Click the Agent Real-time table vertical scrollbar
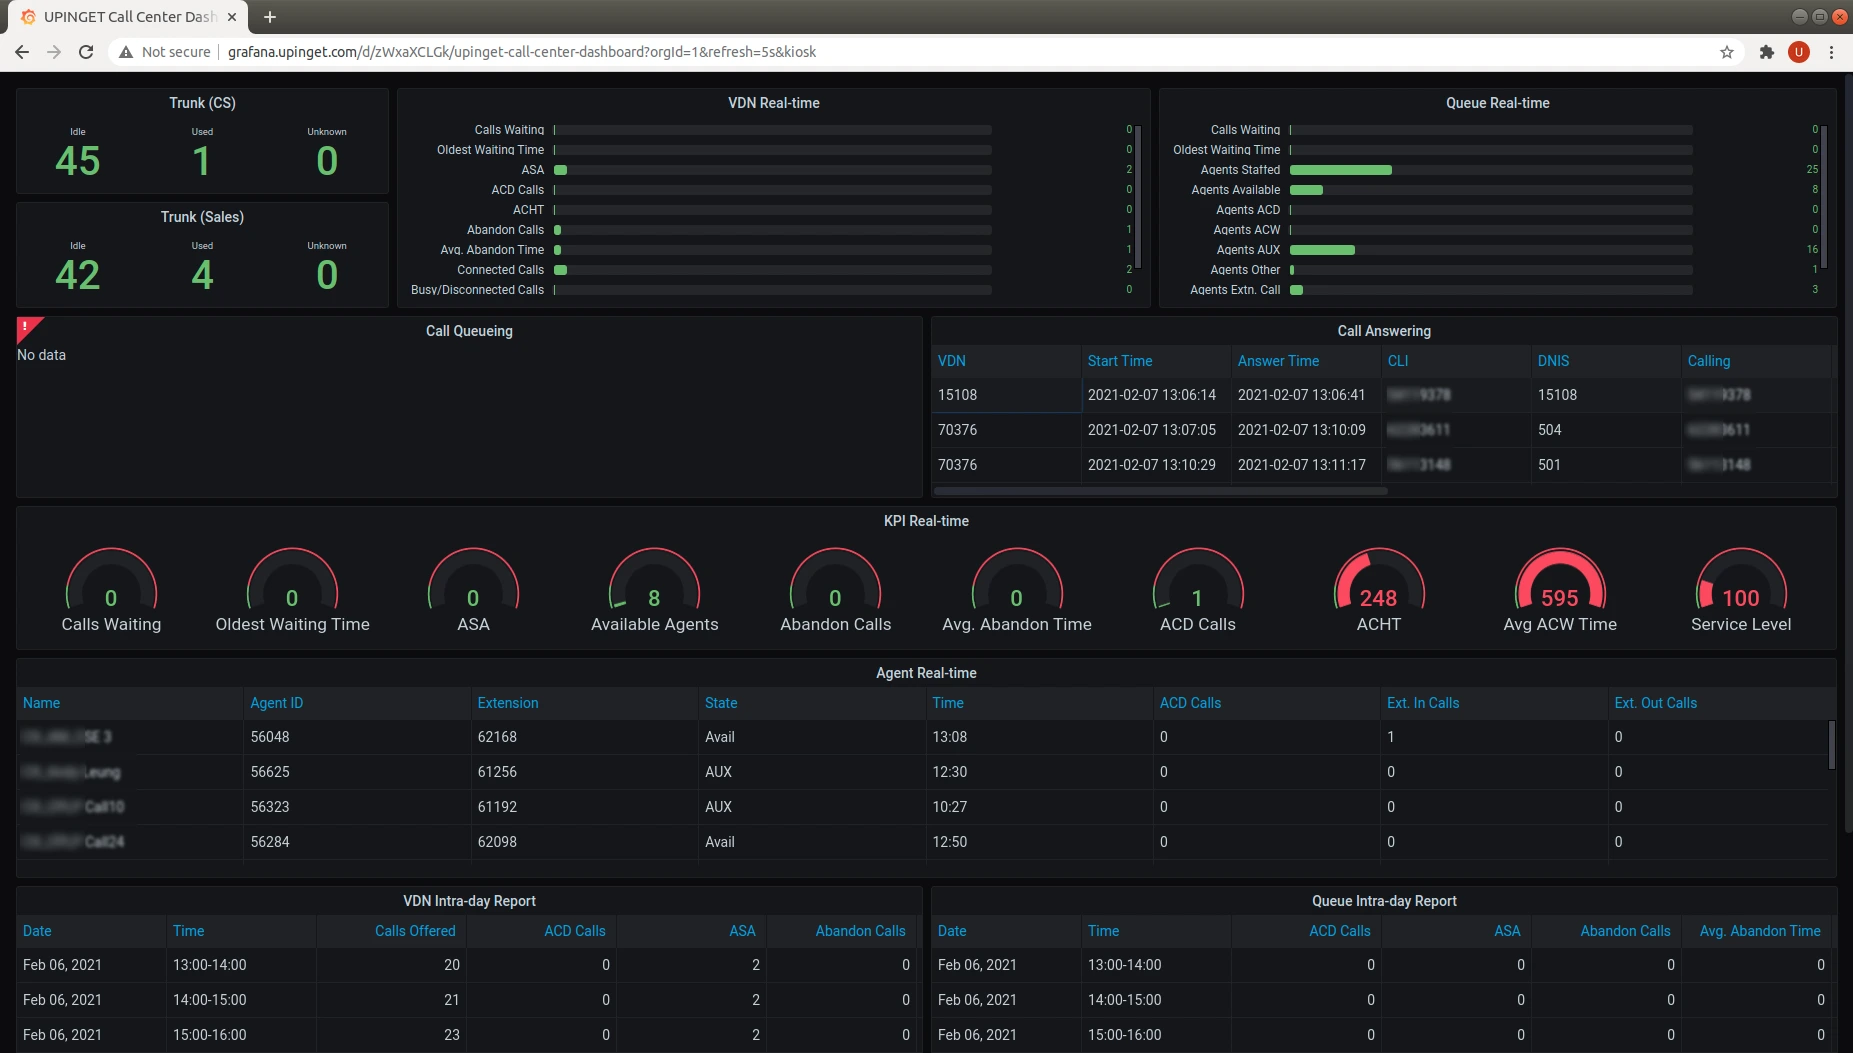 (x=1831, y=745)
